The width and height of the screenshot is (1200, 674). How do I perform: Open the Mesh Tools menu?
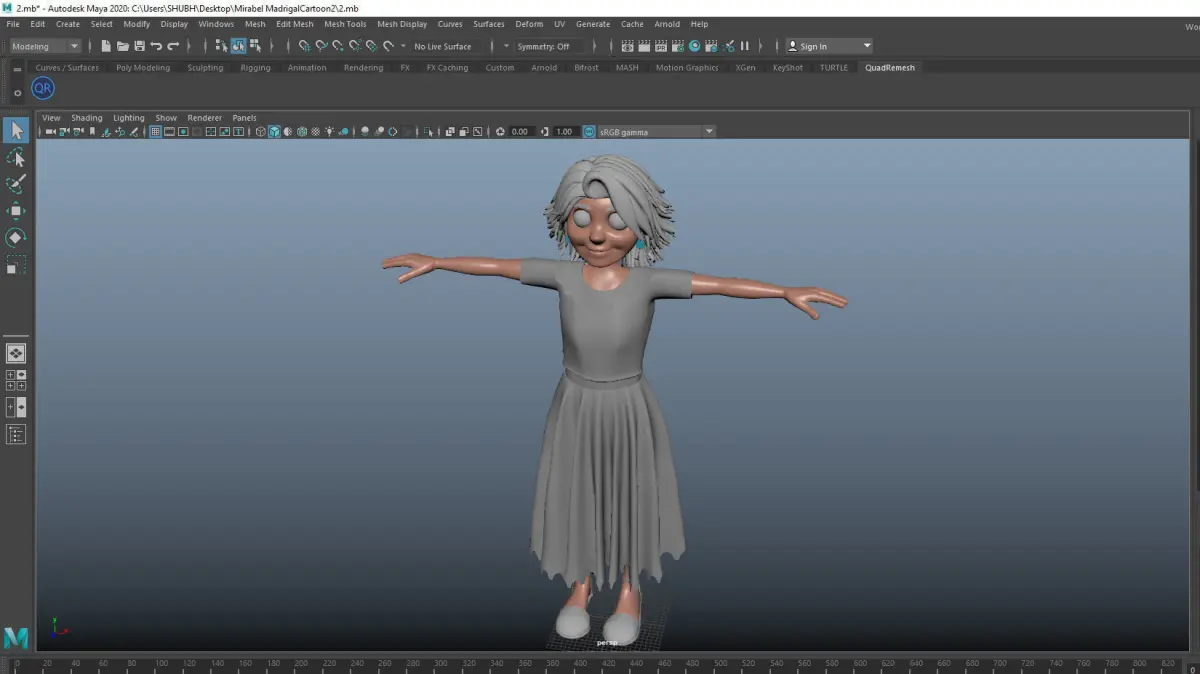point(345,24)
